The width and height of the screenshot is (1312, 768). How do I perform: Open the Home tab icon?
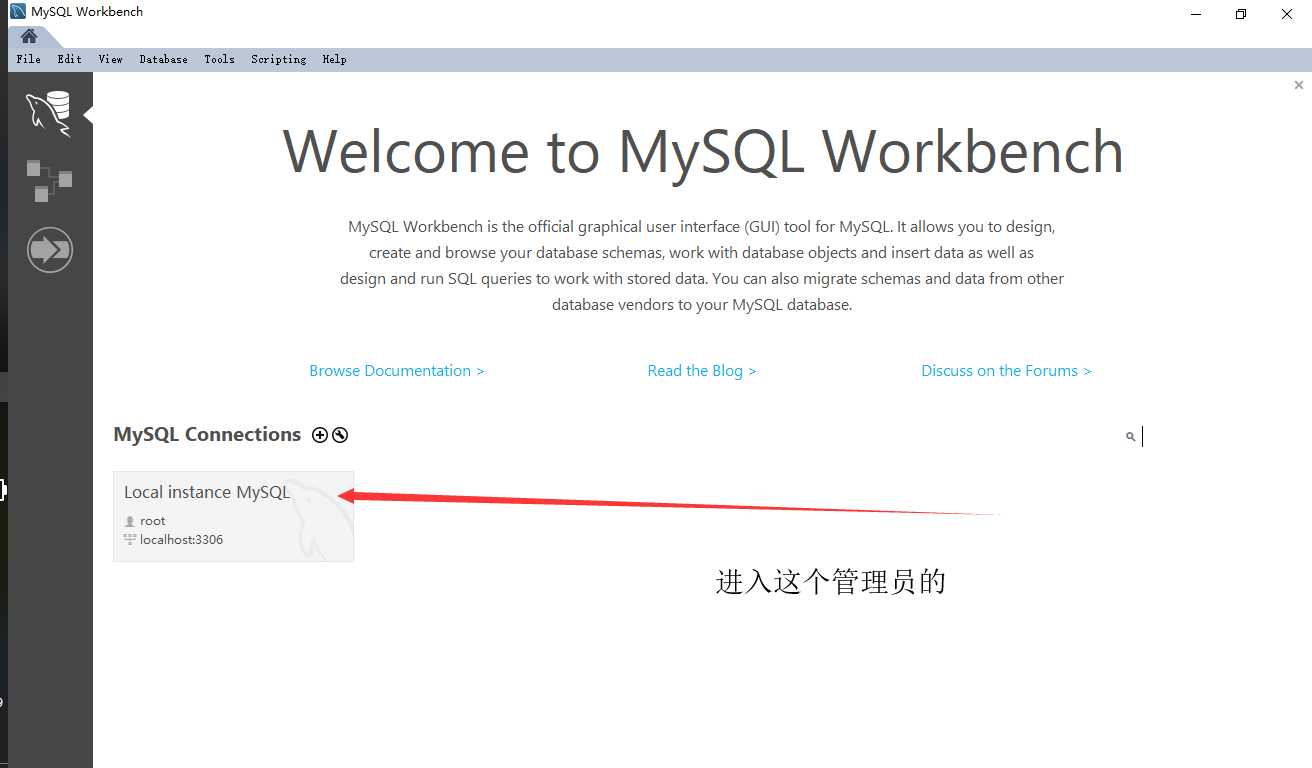pyautogui.click(x=29, y=36)
